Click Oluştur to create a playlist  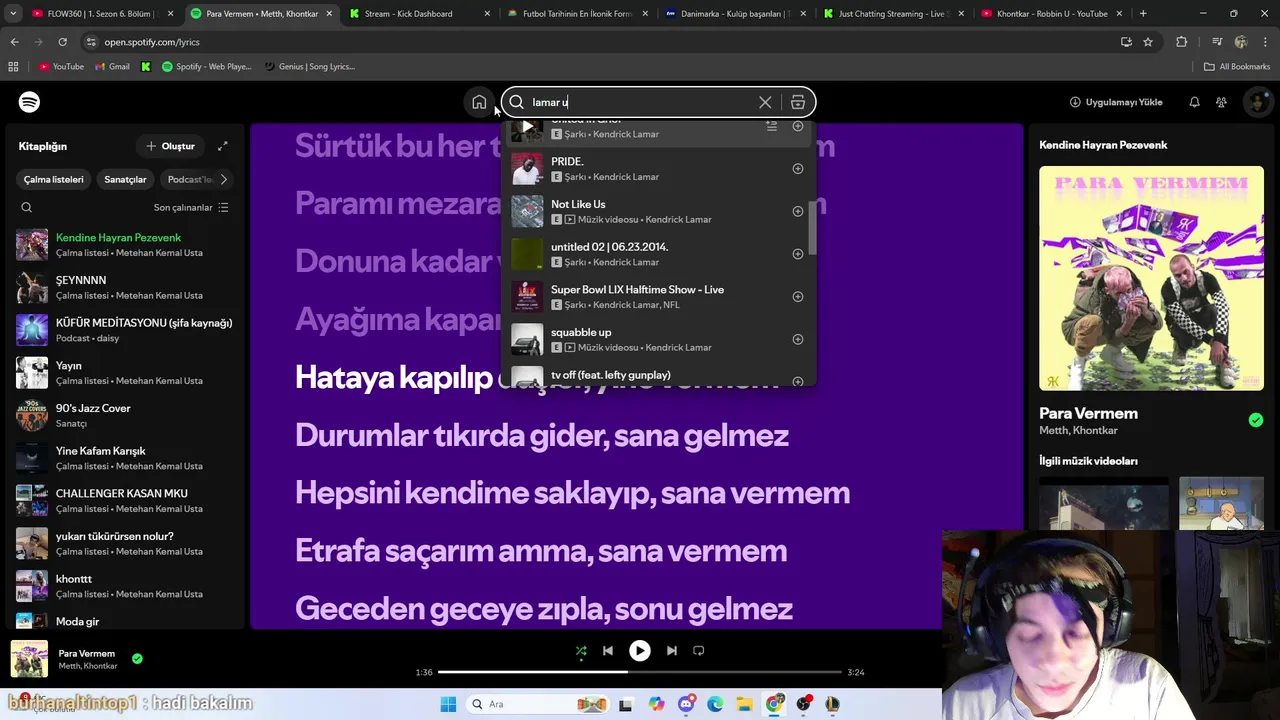pyautogui.click(x=170, y=146)
